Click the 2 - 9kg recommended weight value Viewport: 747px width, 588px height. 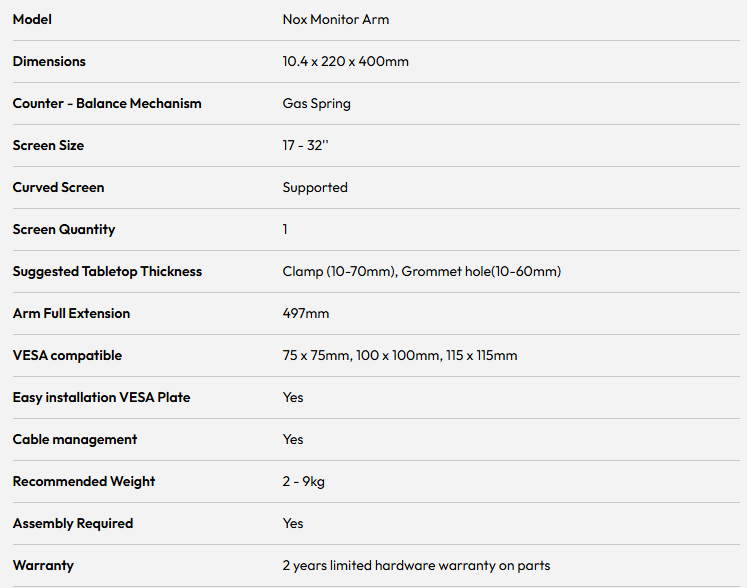303,481
